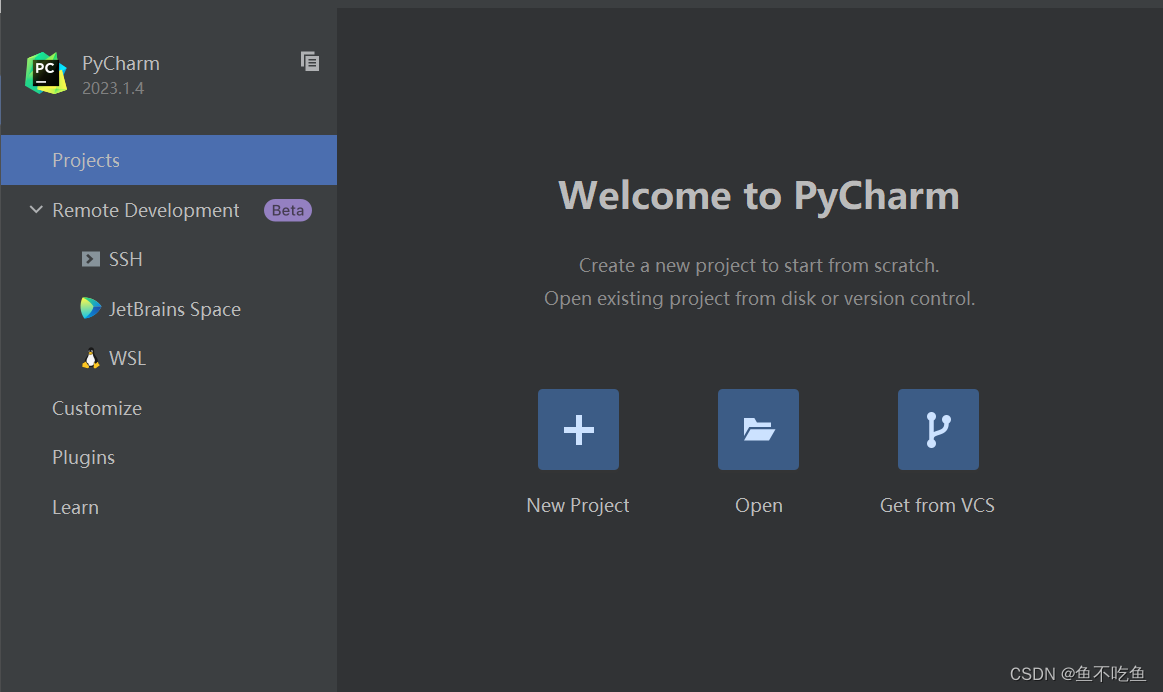Select the Projects tab
This screenshot has height=692, width=1163.
click(x=169, y=160)
